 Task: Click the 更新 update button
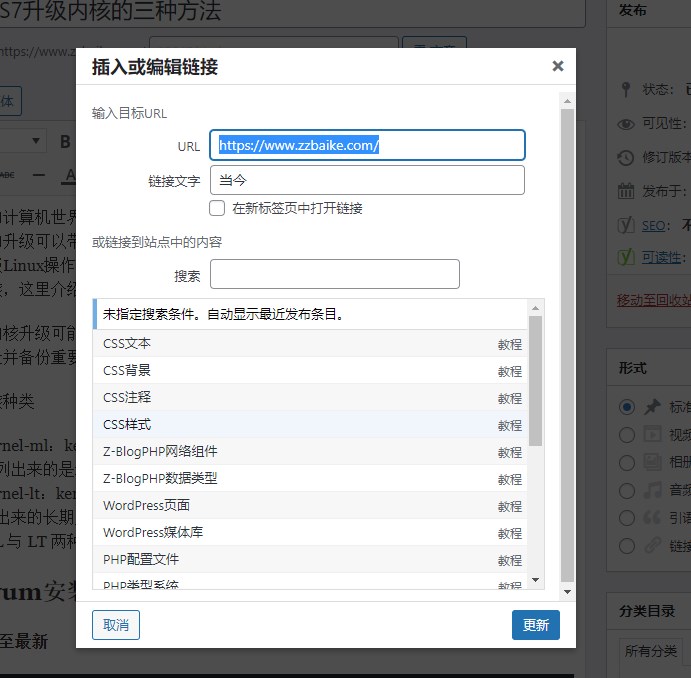[536, 625]
